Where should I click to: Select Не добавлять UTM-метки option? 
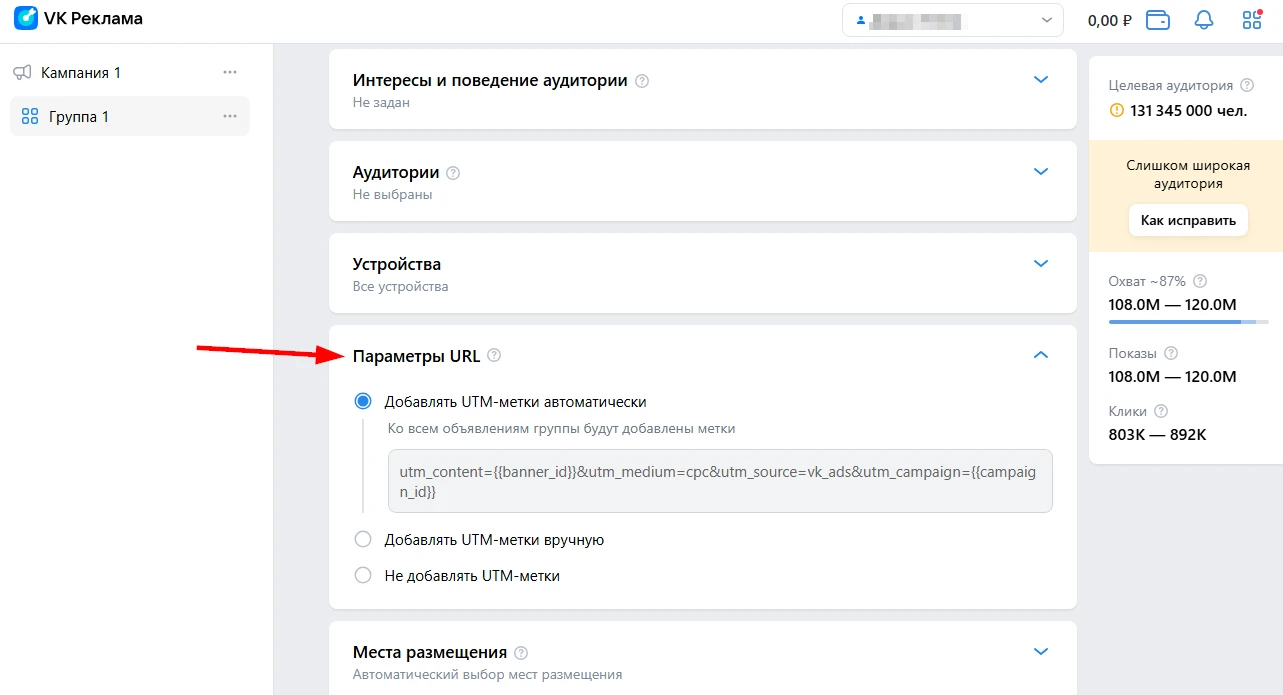click(x=363, y=576)
